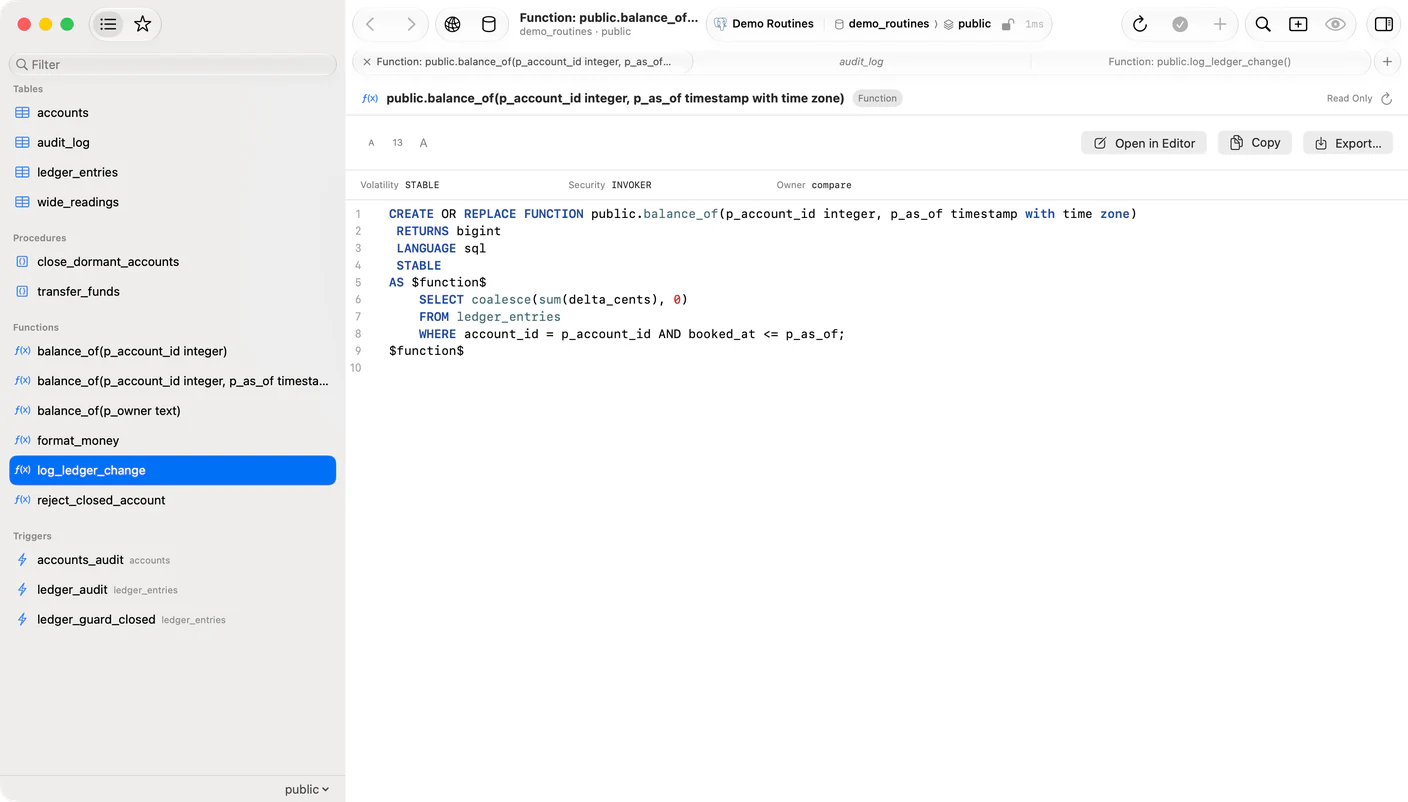Switch to the audit_log tab
This screenshot has width=1408, height=802.
(x=861, y=62)
